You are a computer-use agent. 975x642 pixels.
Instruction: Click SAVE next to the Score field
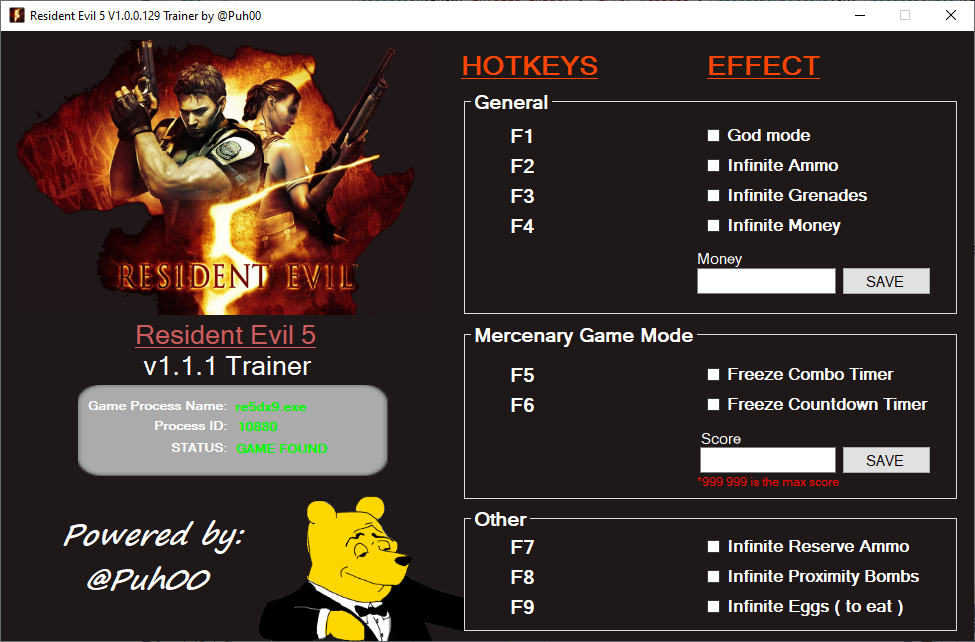click(x=886, y=460)
